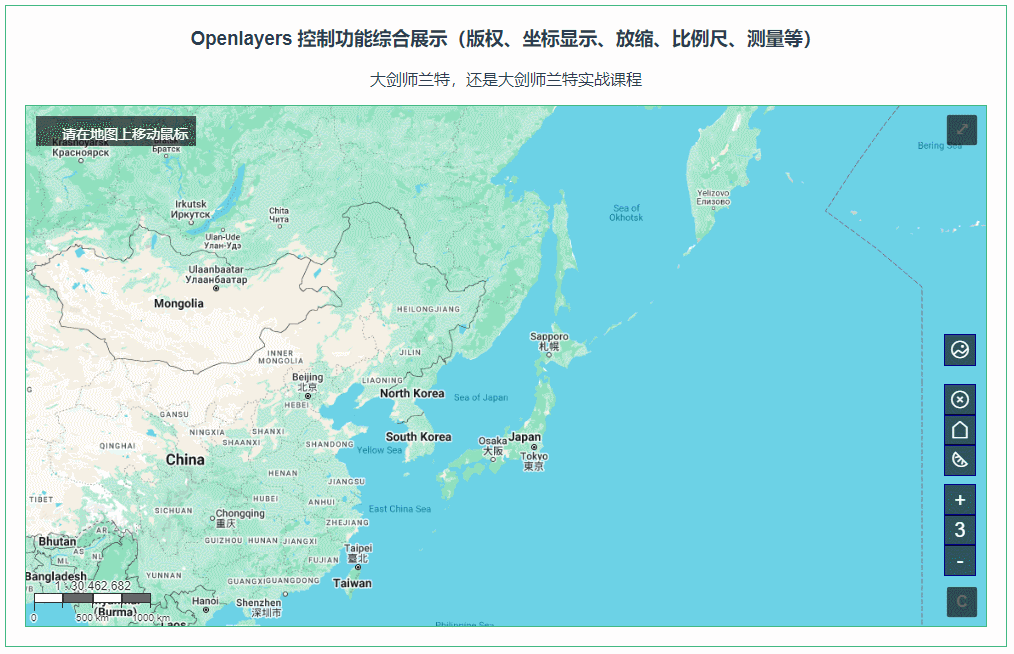The image size is (1014, 654).
Task: Zoom in with the plus button
Action: [x=960, y=499]
